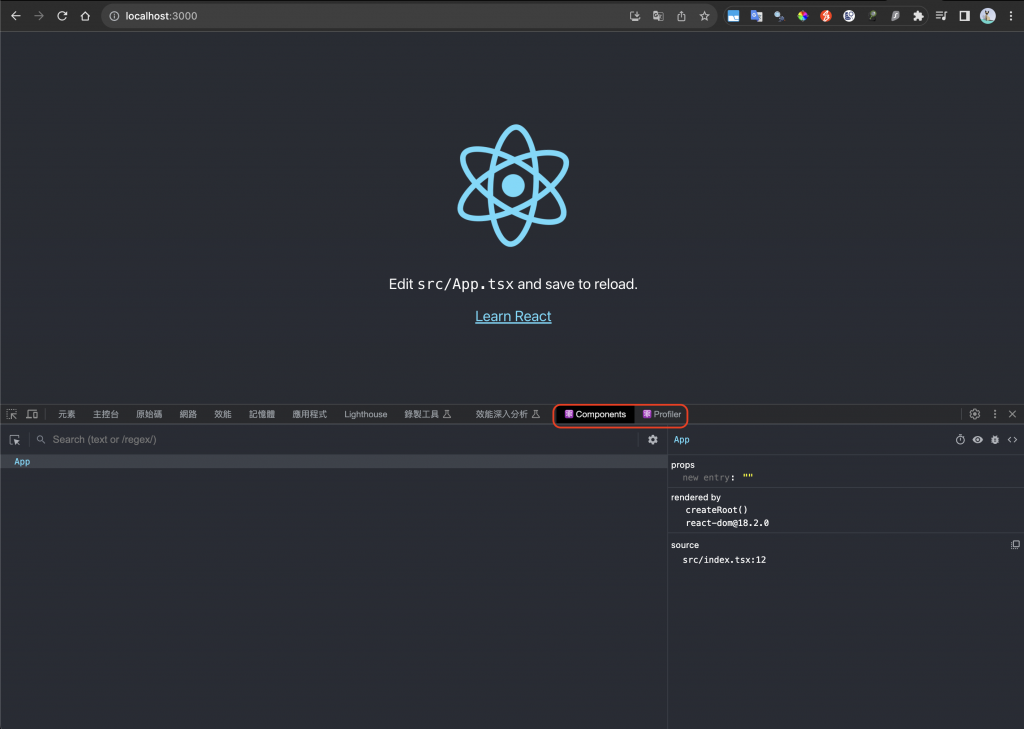Switch to the Profiler tab
This screenshot has height=729, width=1024.
(662, 414)
